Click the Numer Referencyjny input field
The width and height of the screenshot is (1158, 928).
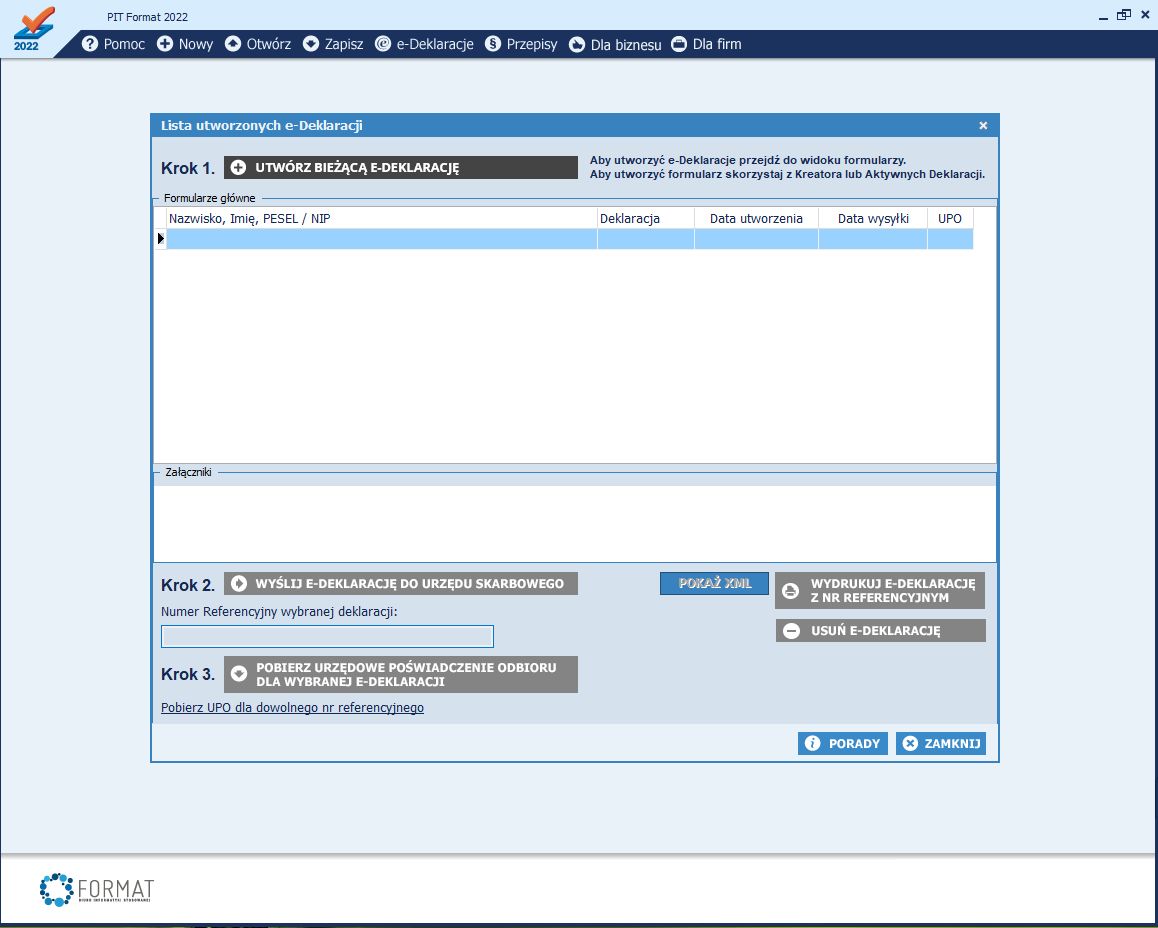(x=327, y=636)
